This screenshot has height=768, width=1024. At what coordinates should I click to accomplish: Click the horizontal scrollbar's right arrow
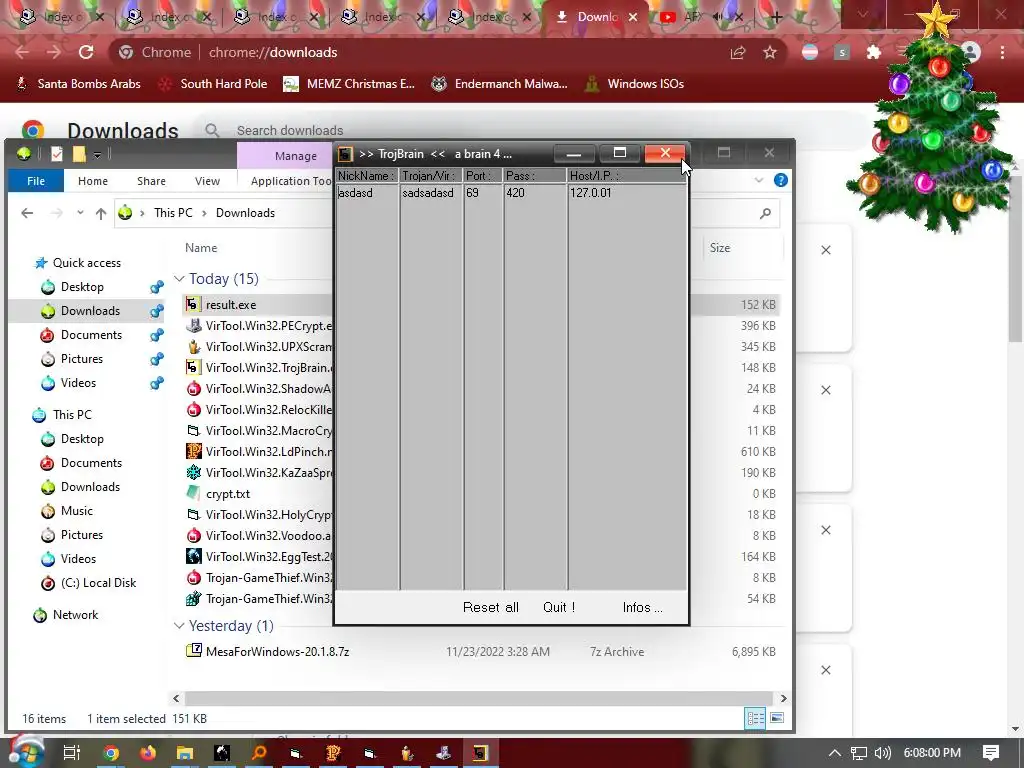pos(783,698)
